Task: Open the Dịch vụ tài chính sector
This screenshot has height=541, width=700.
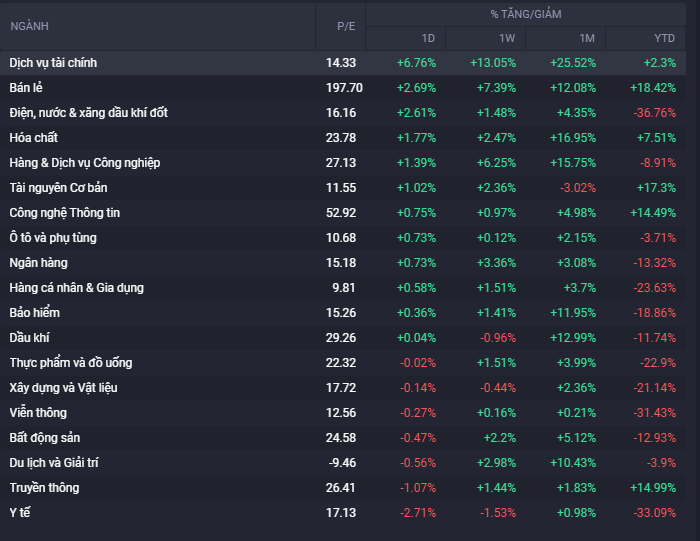Action: click(53, 63)
